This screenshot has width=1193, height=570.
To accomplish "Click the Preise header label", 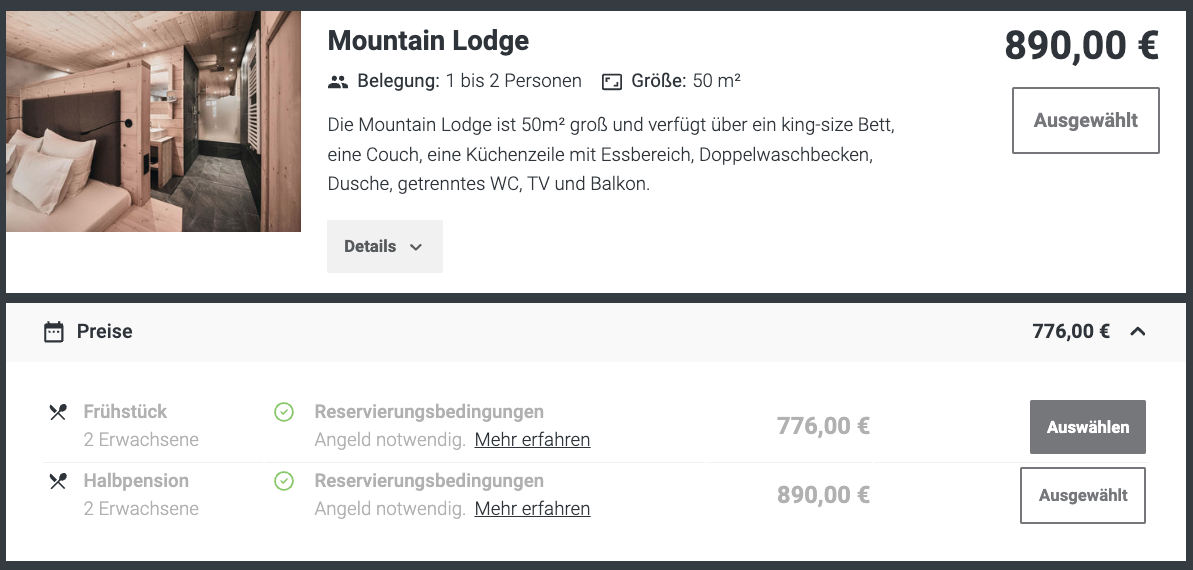I will (104, 332).
